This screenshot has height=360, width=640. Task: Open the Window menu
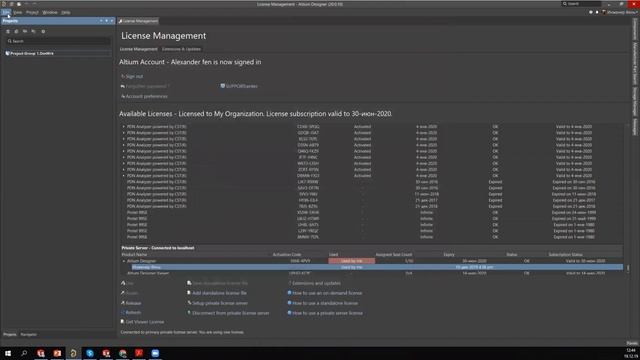50,12
